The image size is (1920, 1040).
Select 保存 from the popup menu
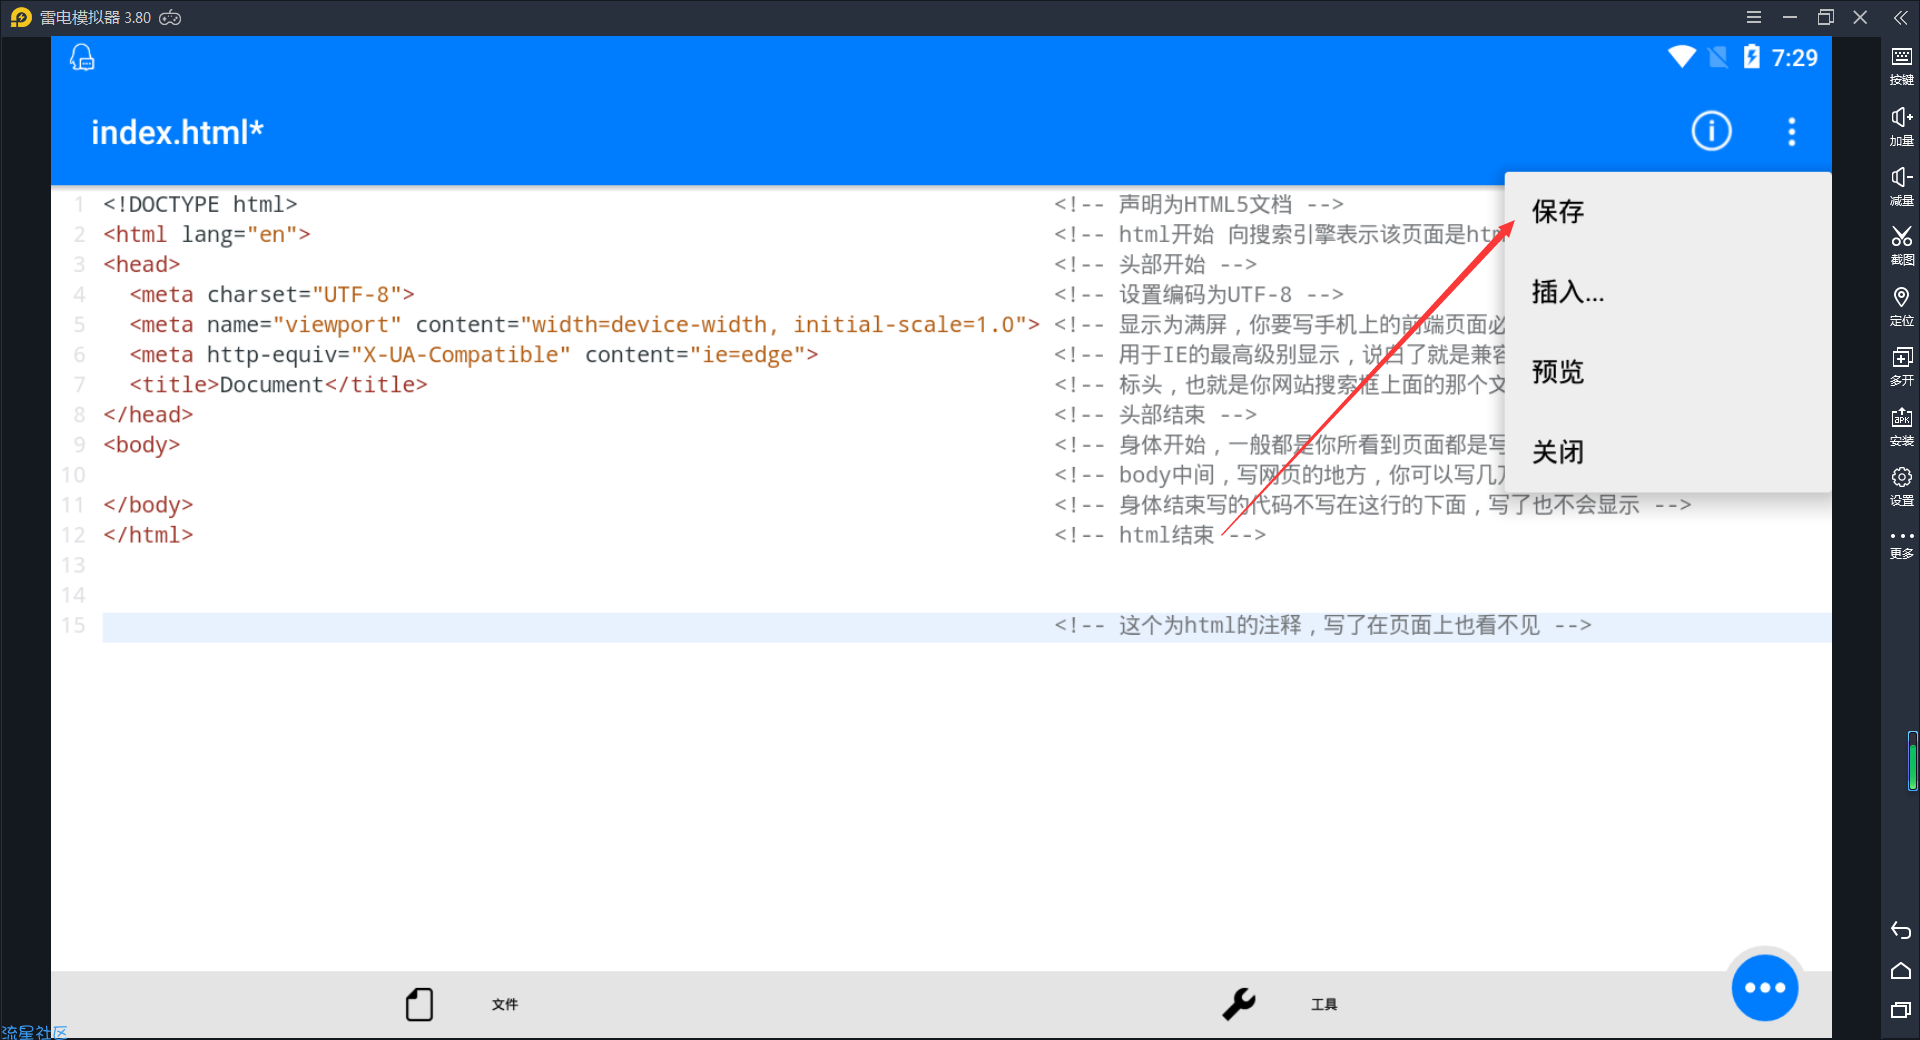click(1667, 212)
